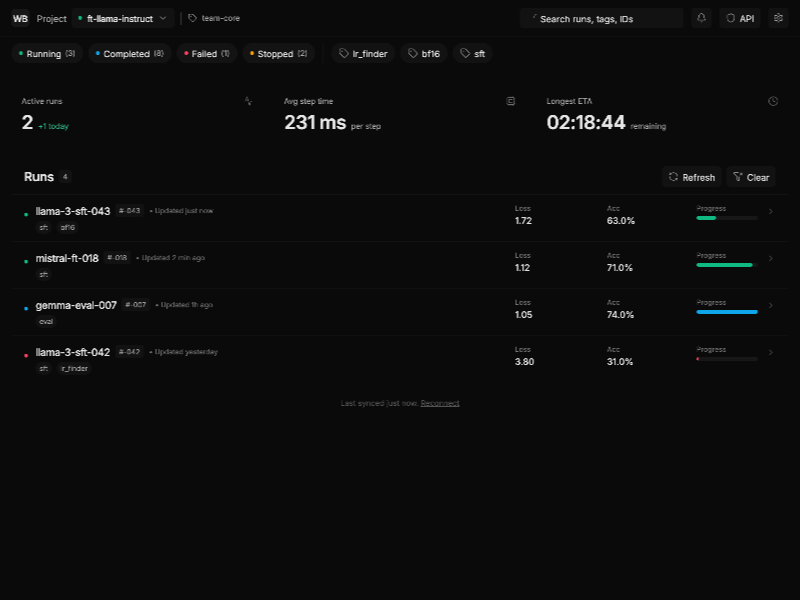Click the Reconnect link at the bottom
800x600 pixels.
click(x=439, y=402)
